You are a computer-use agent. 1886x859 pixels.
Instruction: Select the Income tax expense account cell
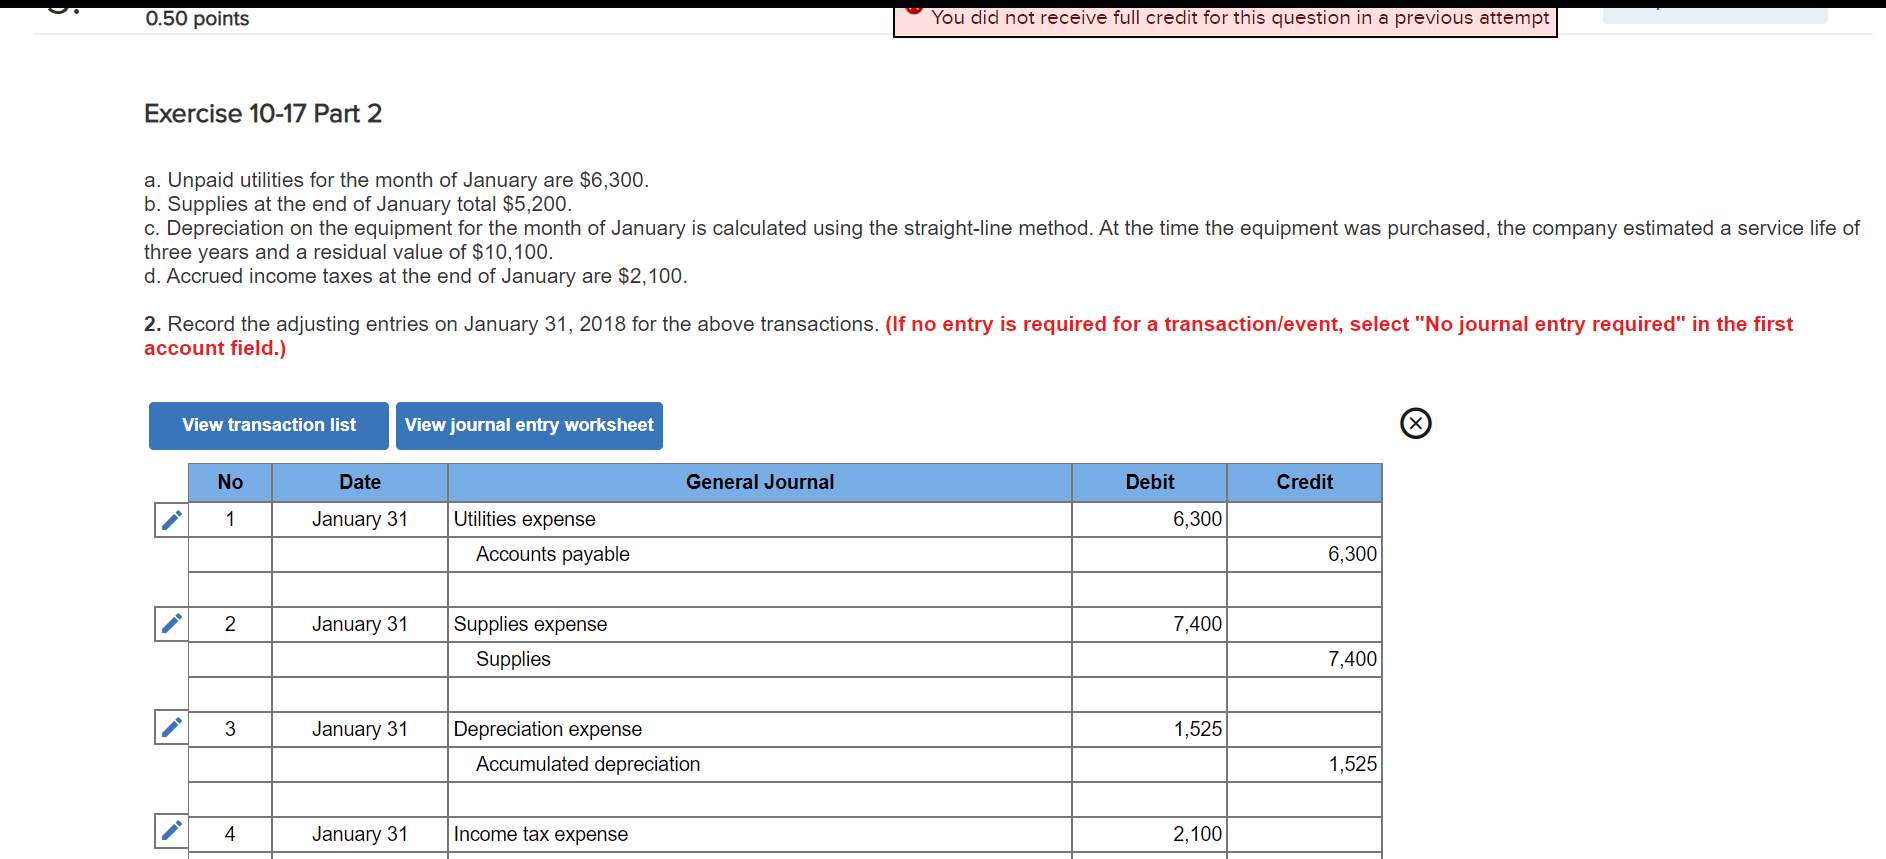pos(760,834)
